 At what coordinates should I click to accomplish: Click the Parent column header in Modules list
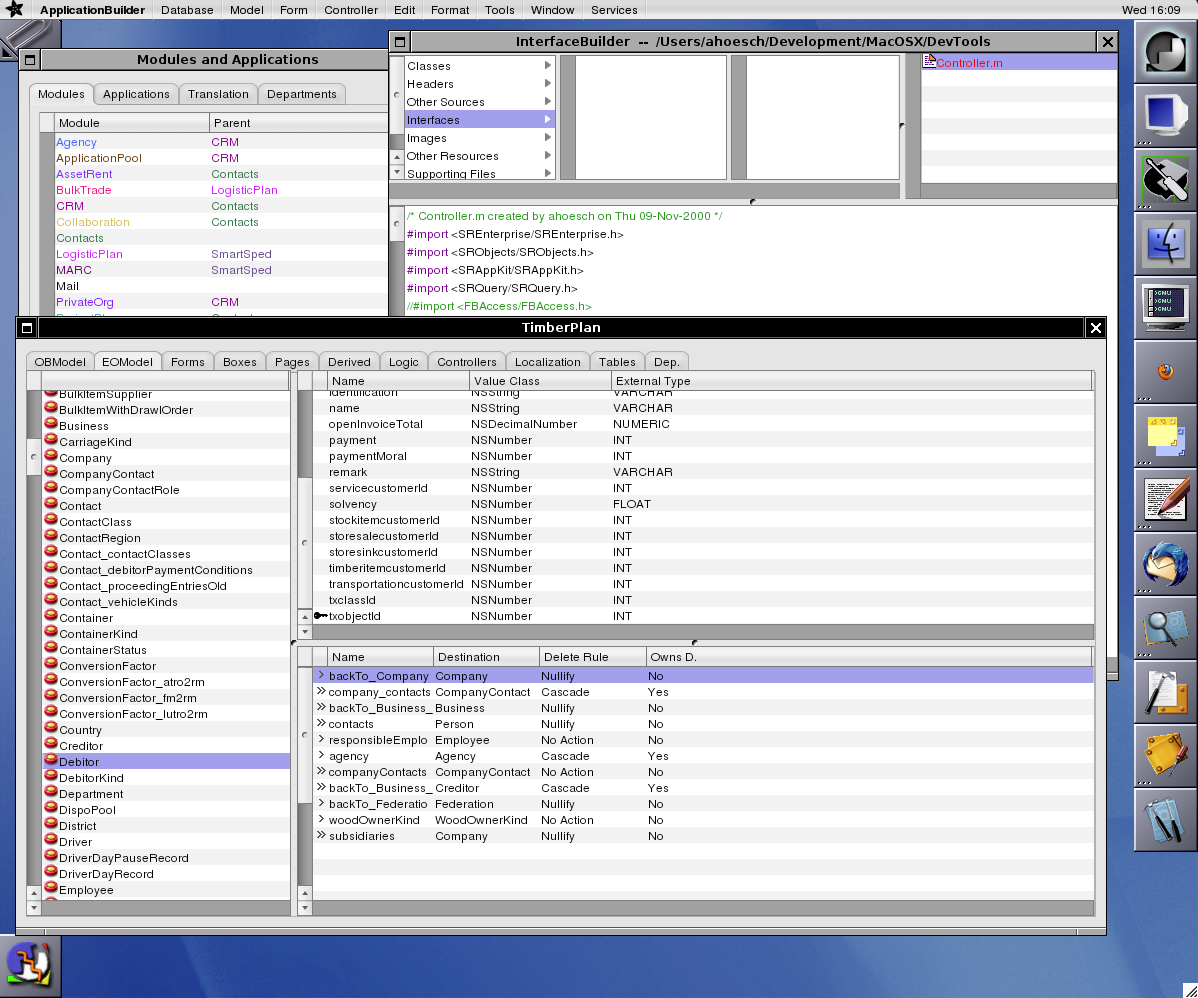pos(298,122)
